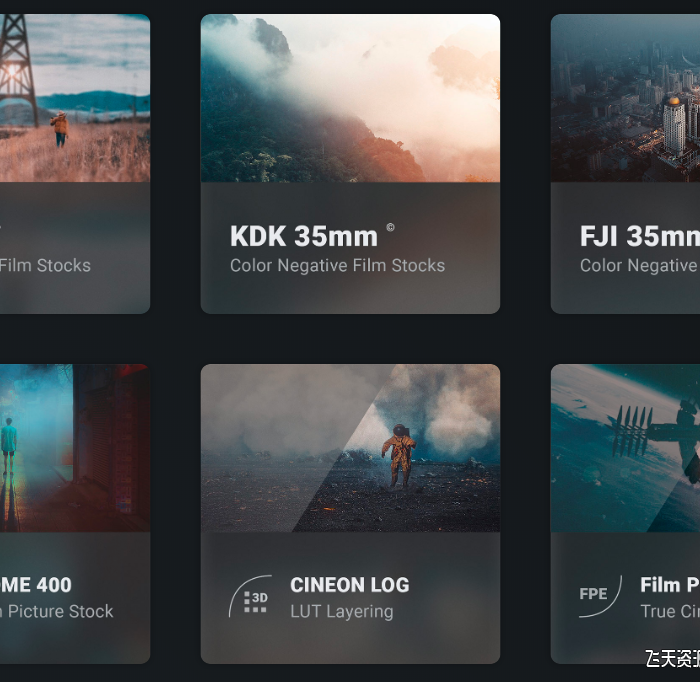Click the Film Stocks text on left card
Viewport: 700px width, 682px height.
pos(45,266)
